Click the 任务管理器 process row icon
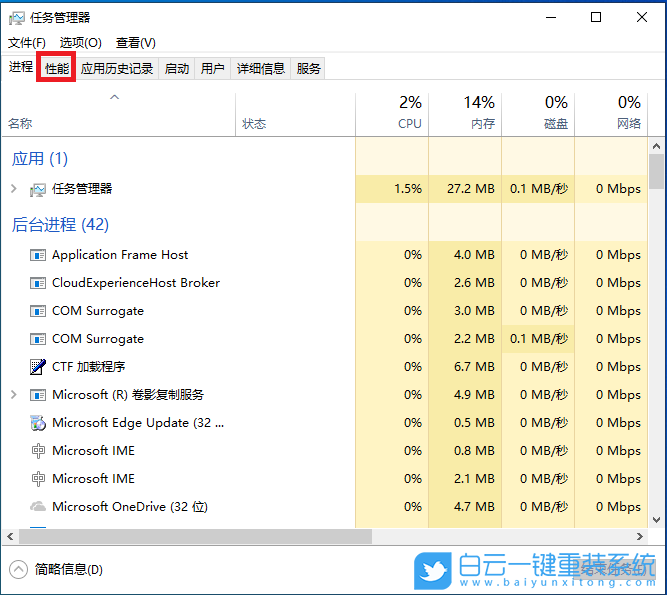The height and width of the screenshot is (595, 667). [x=37, y=189]
